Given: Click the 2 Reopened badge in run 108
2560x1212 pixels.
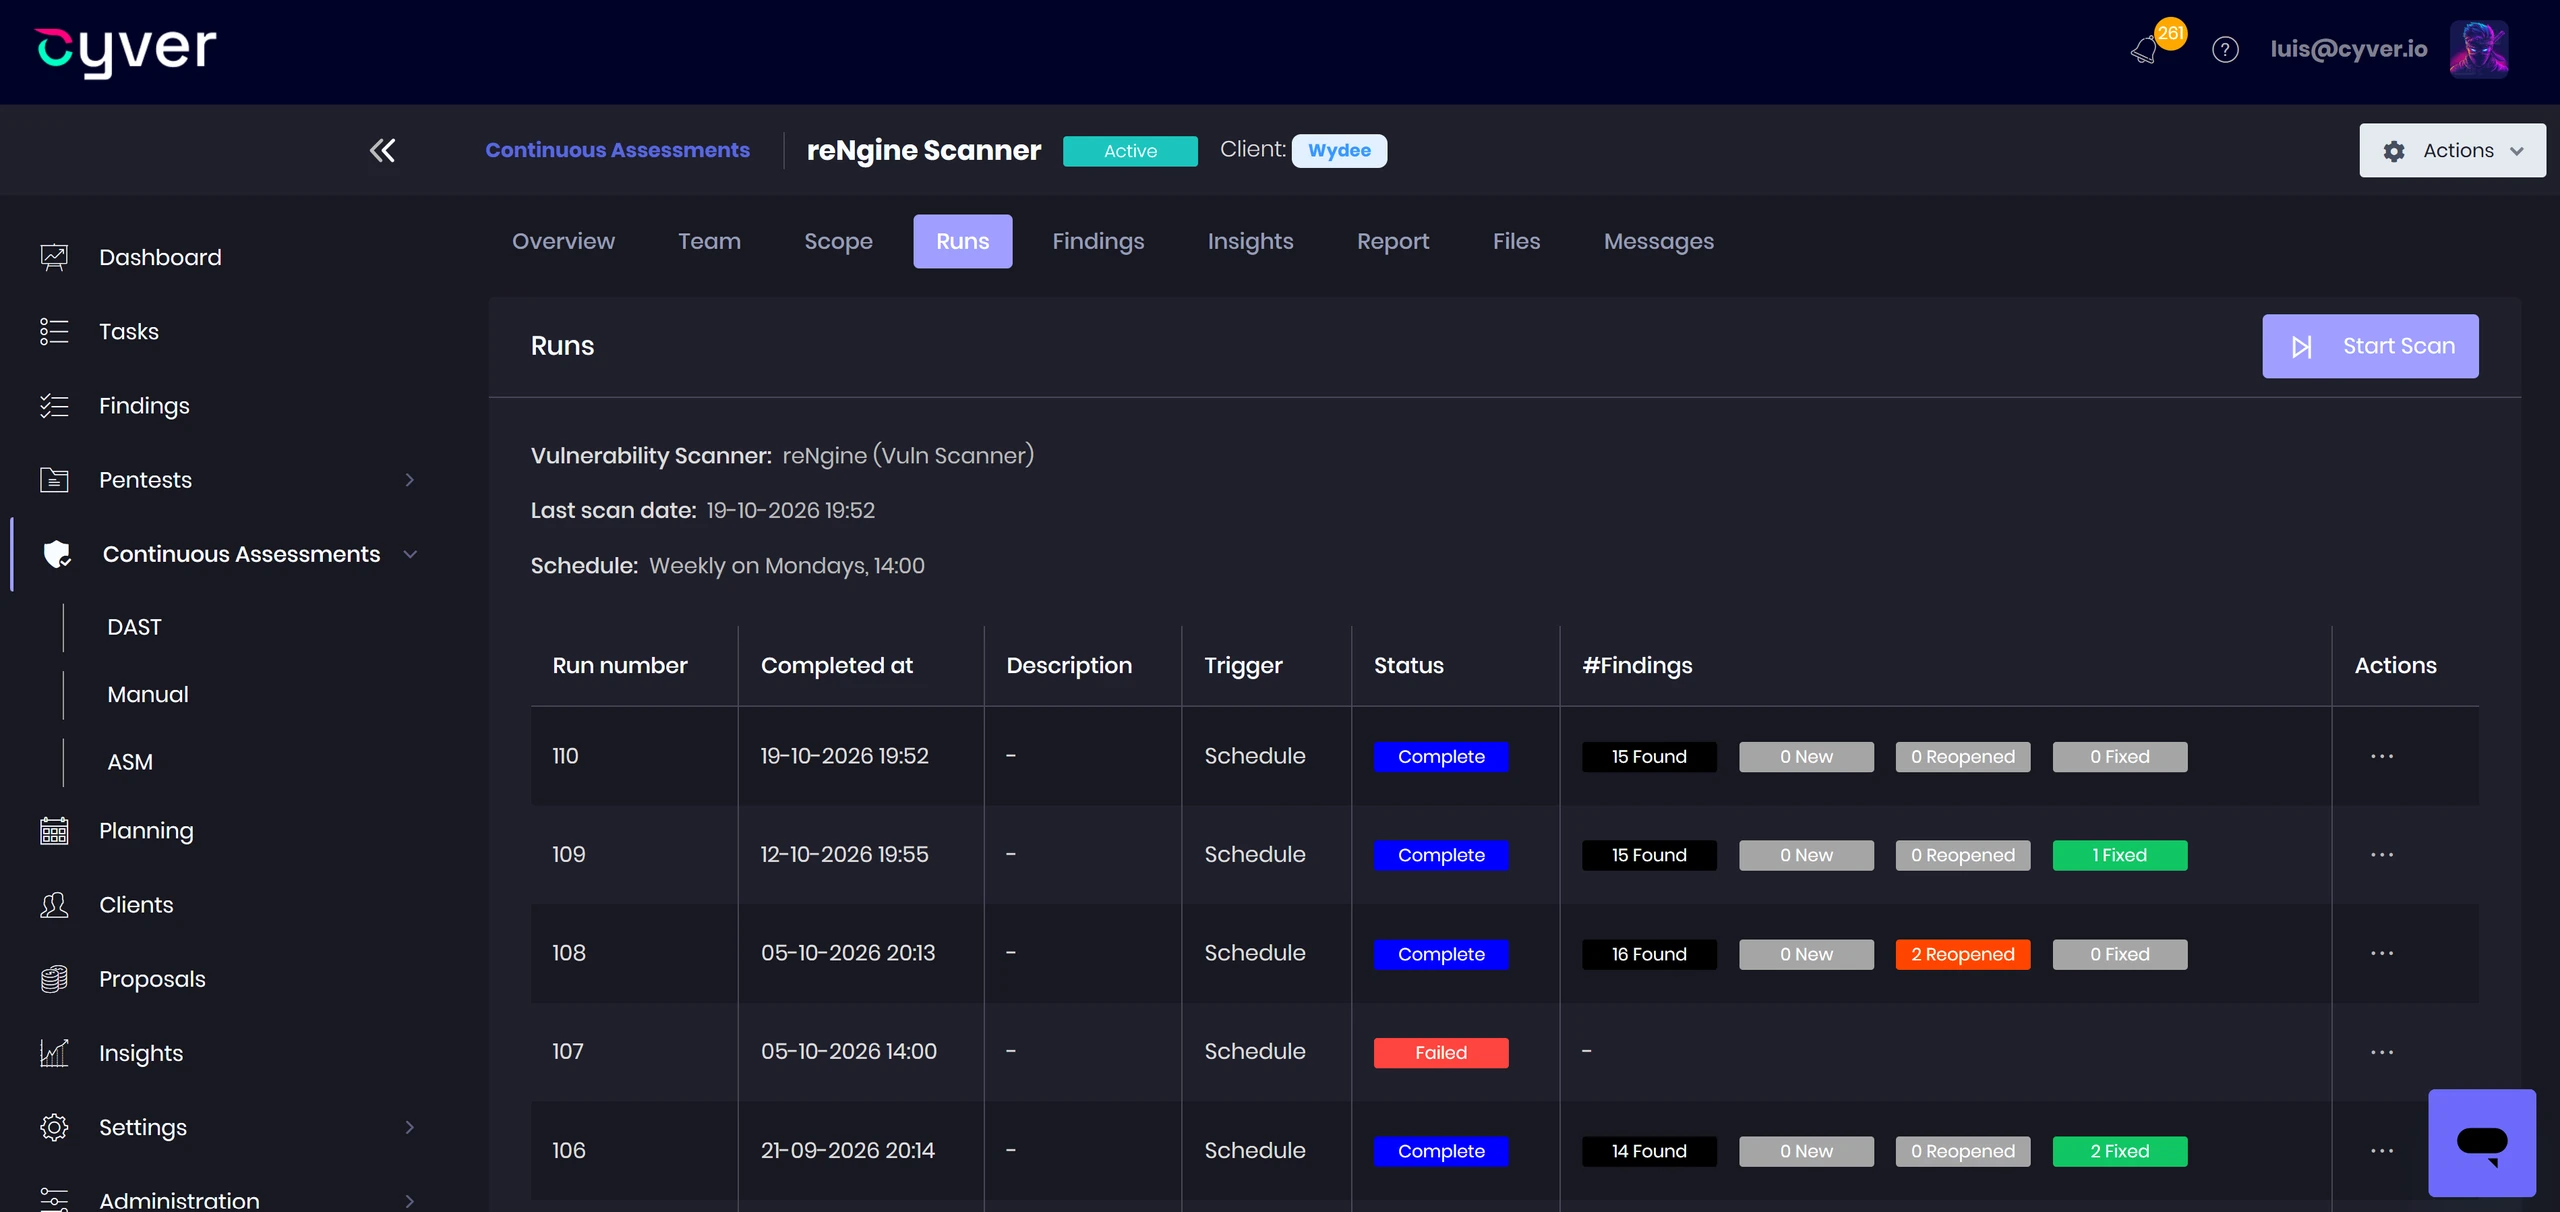Looking at the screenshot, I should (x=1962, y=954).
